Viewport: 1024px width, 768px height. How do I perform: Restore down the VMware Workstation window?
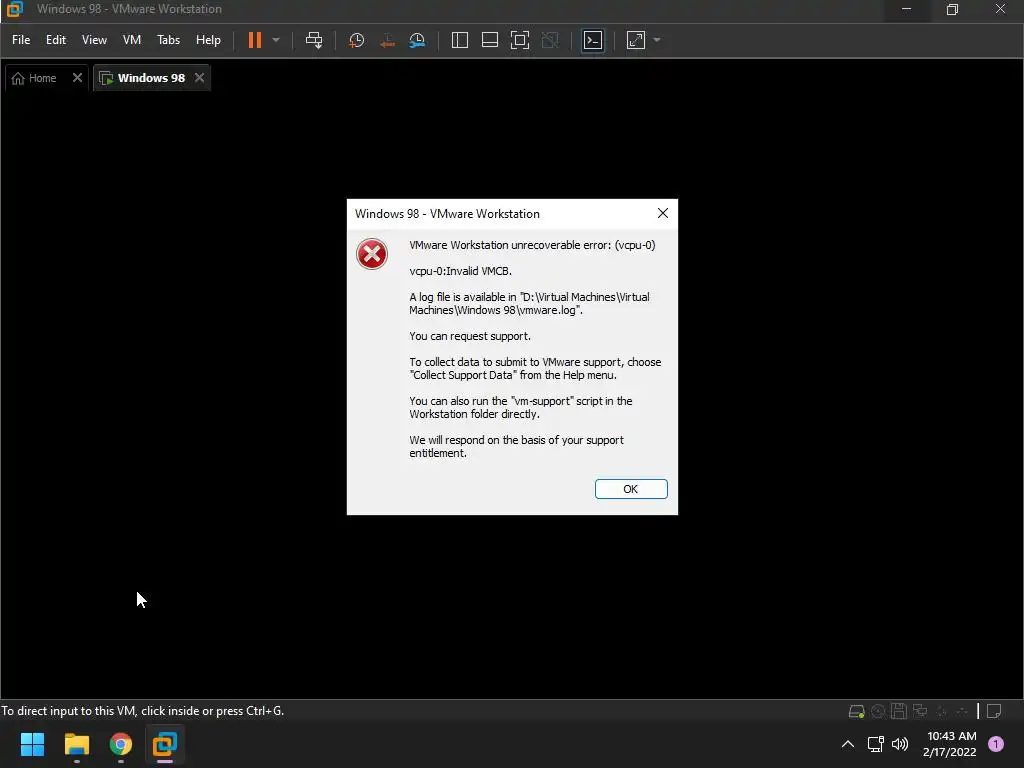[x=952, y=9]
